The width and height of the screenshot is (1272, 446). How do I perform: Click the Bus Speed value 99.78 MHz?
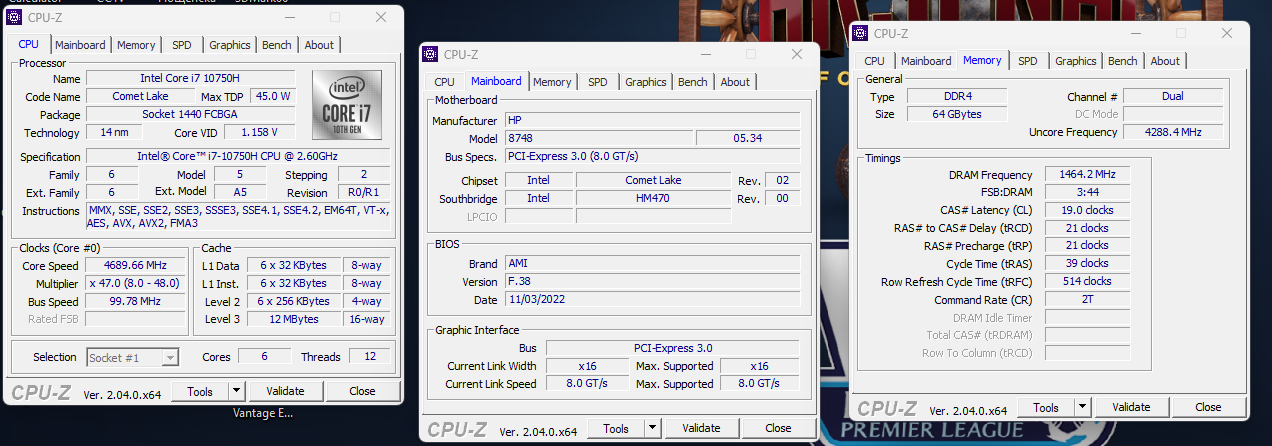[135, 301]
